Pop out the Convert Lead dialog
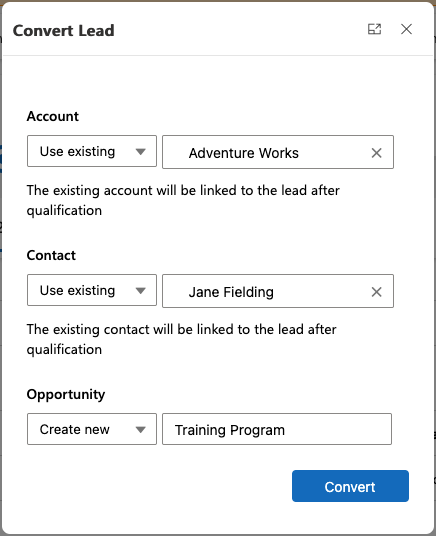The width and height of the screenshot is (436, 536). coord(374,29)
